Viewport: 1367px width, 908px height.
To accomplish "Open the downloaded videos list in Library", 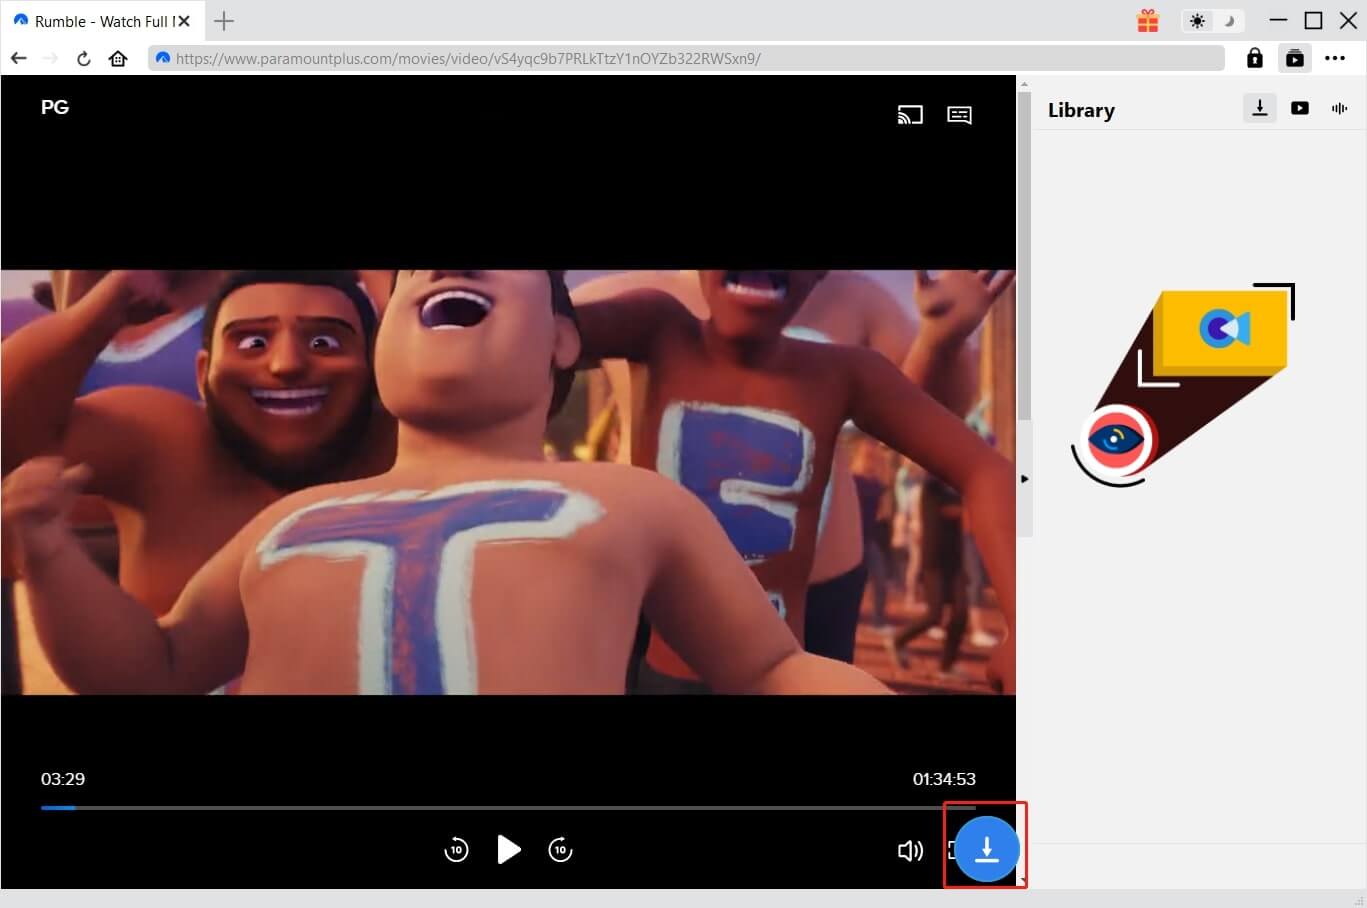I will 1259,108.
